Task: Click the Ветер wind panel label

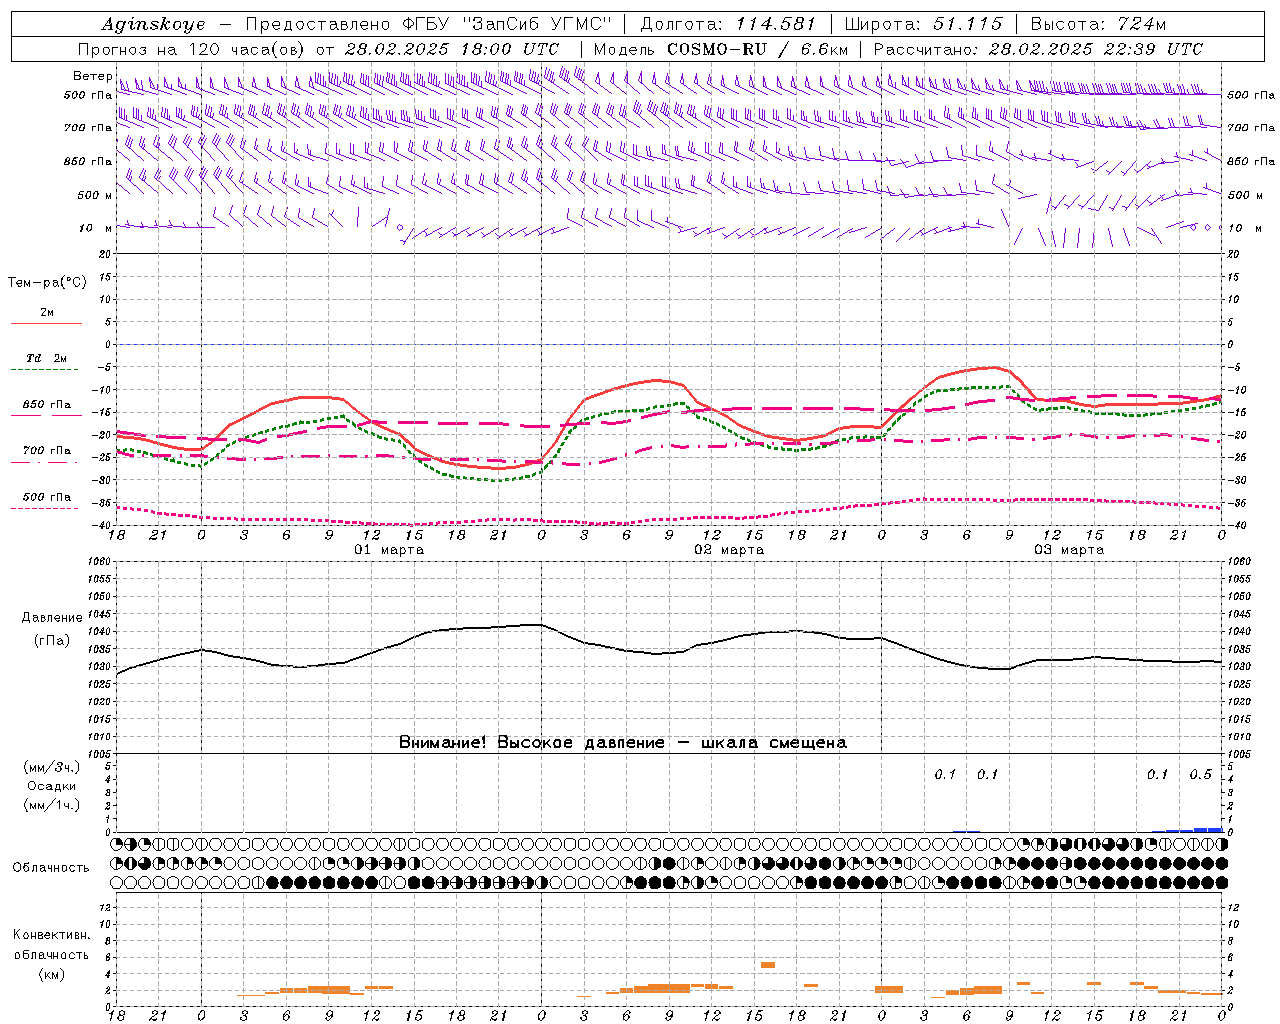Action: click(92, 76)
